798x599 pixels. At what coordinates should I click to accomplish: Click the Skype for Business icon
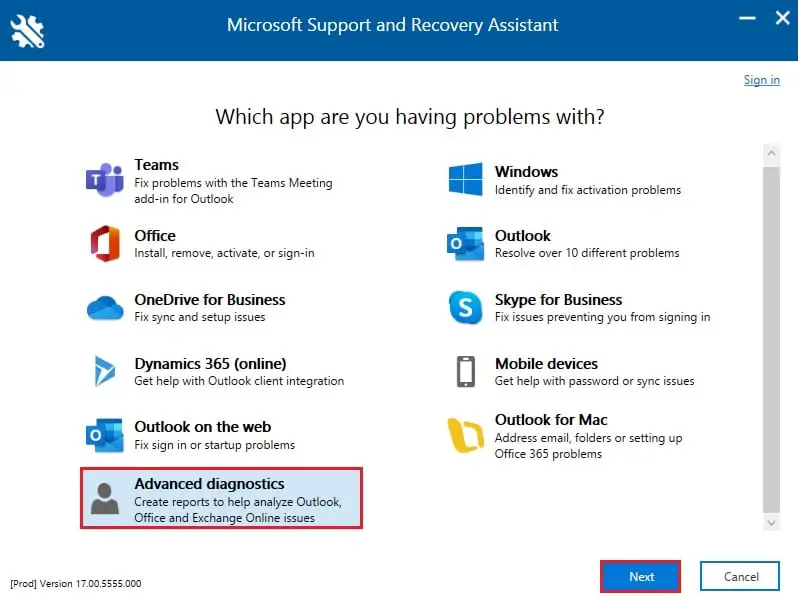coord(465,307)
